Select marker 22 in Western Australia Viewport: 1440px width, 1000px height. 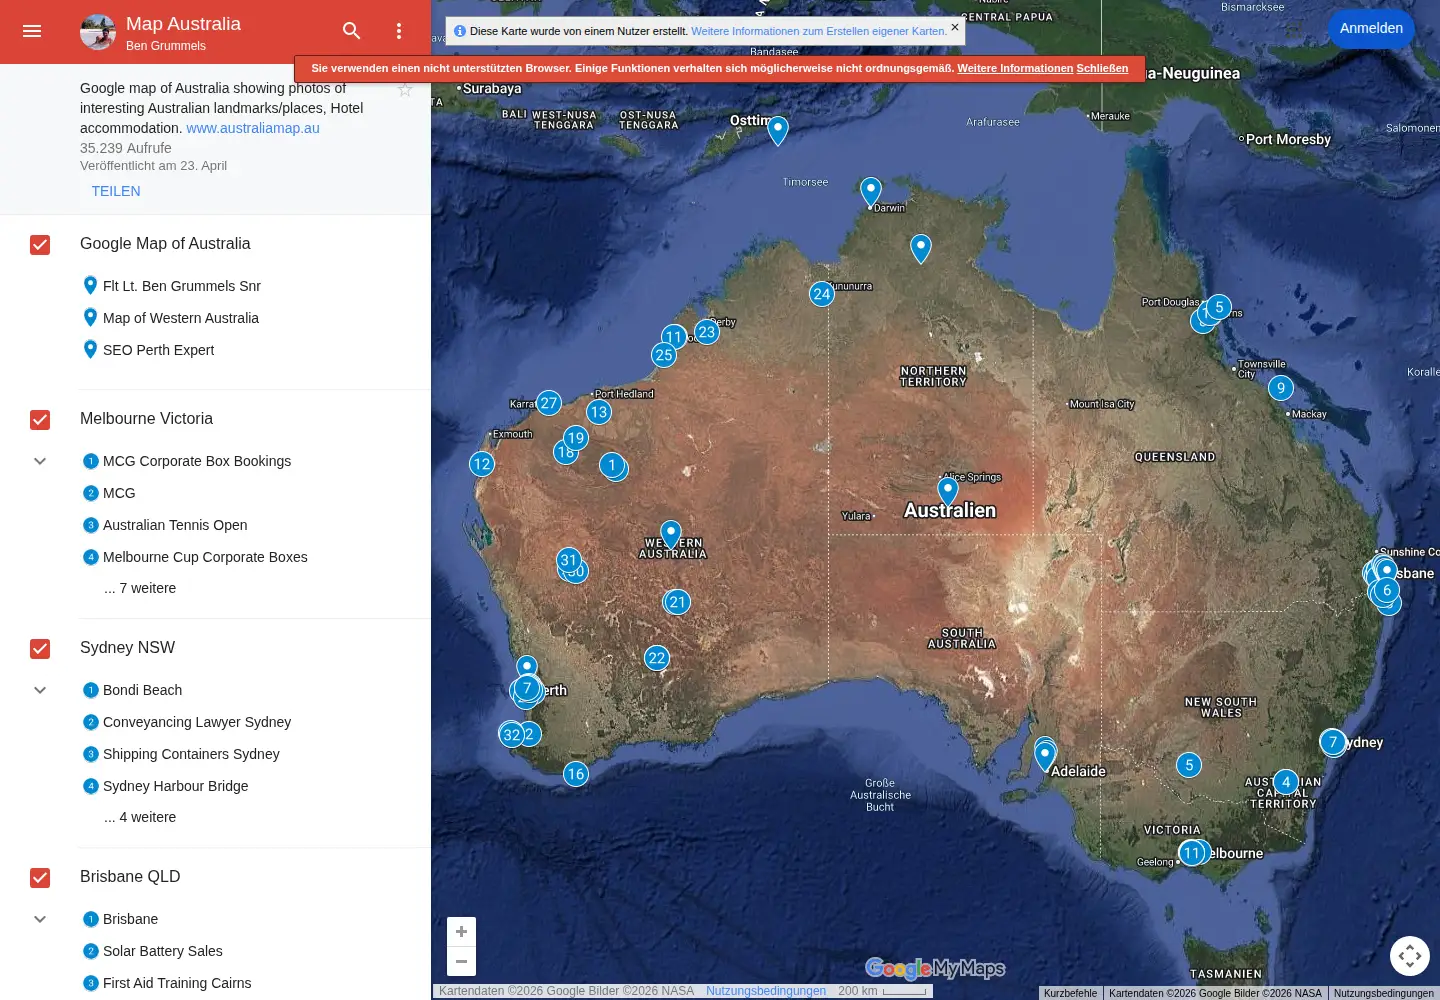[x=657, y=658]
